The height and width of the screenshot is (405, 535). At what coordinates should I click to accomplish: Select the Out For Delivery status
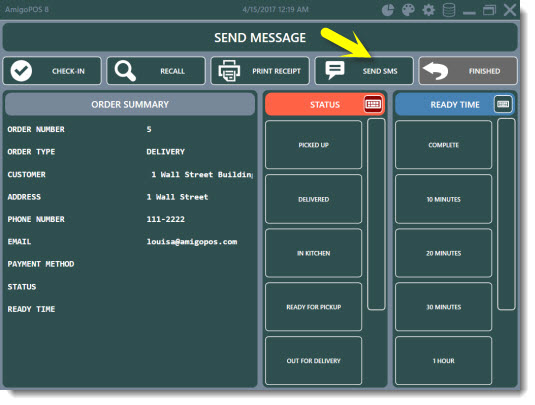coord(313,361)
